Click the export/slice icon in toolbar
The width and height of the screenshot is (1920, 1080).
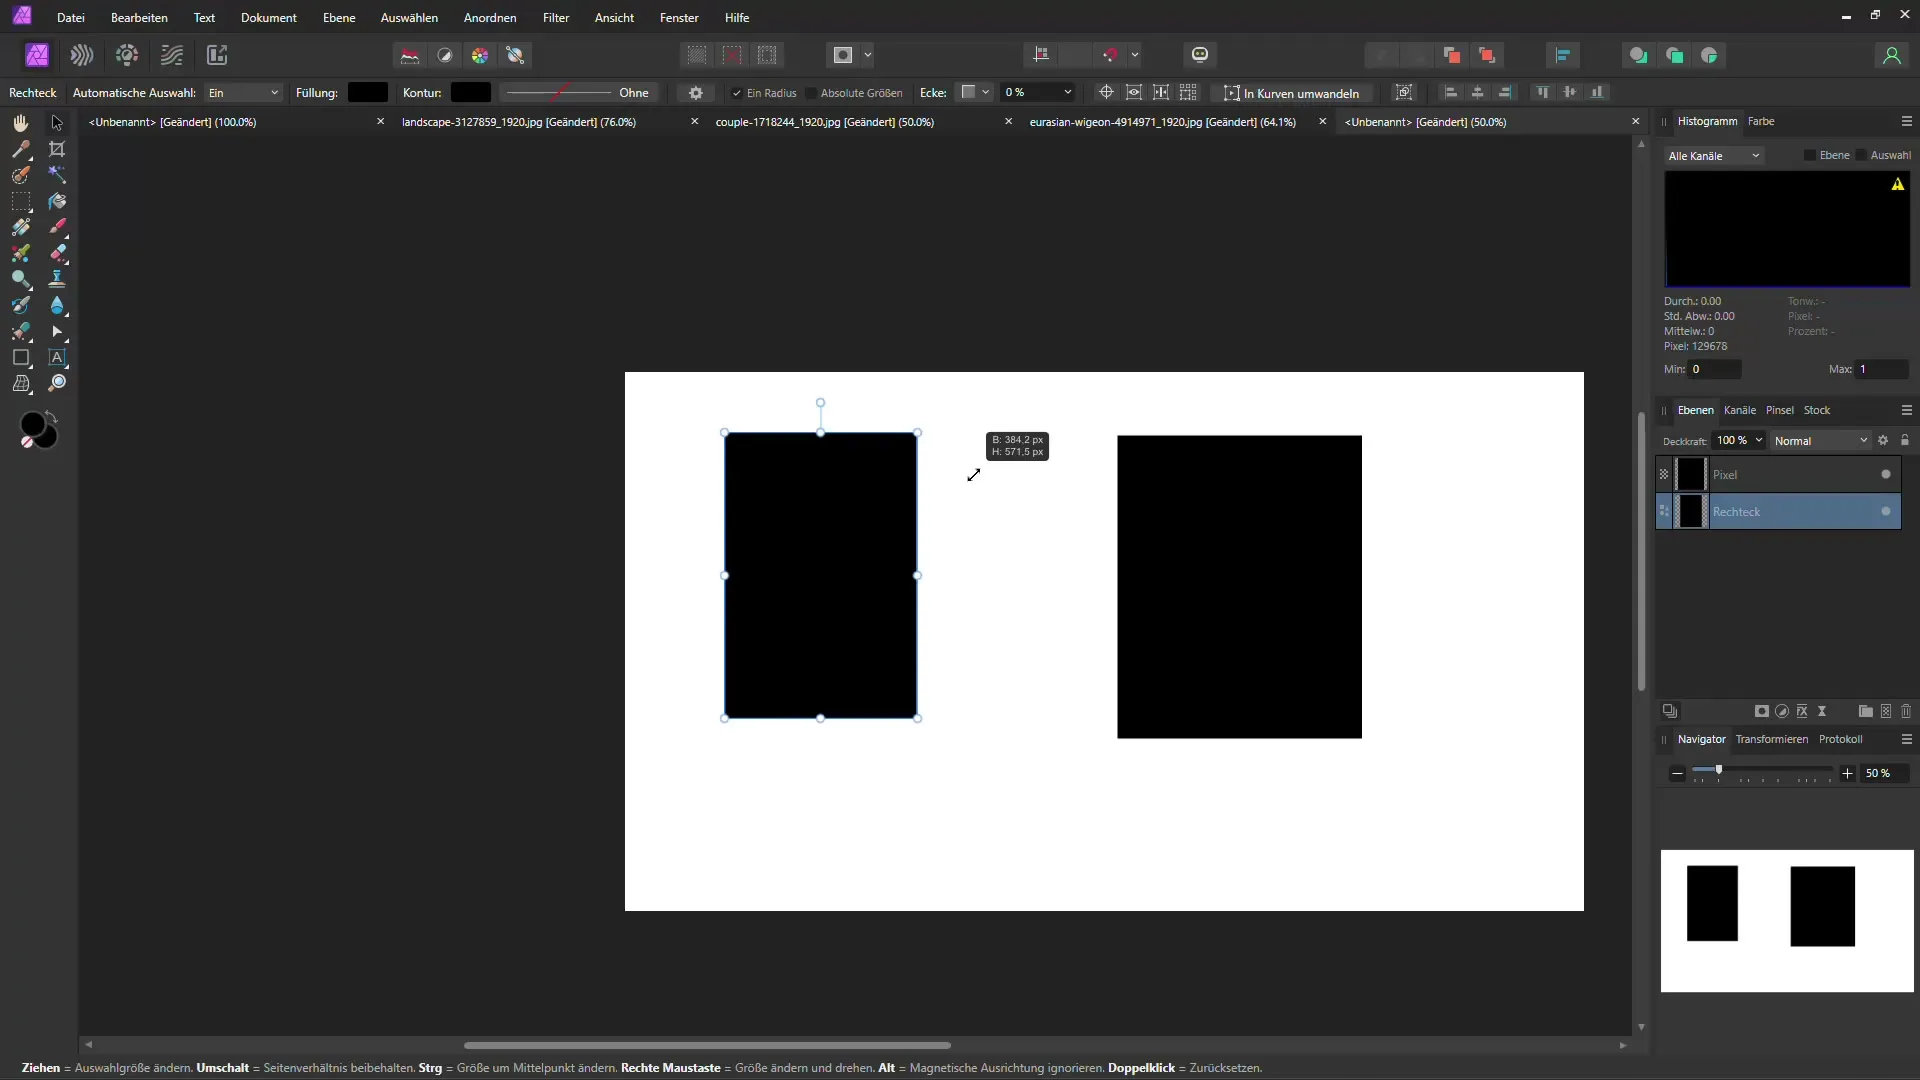coord(216,54)
